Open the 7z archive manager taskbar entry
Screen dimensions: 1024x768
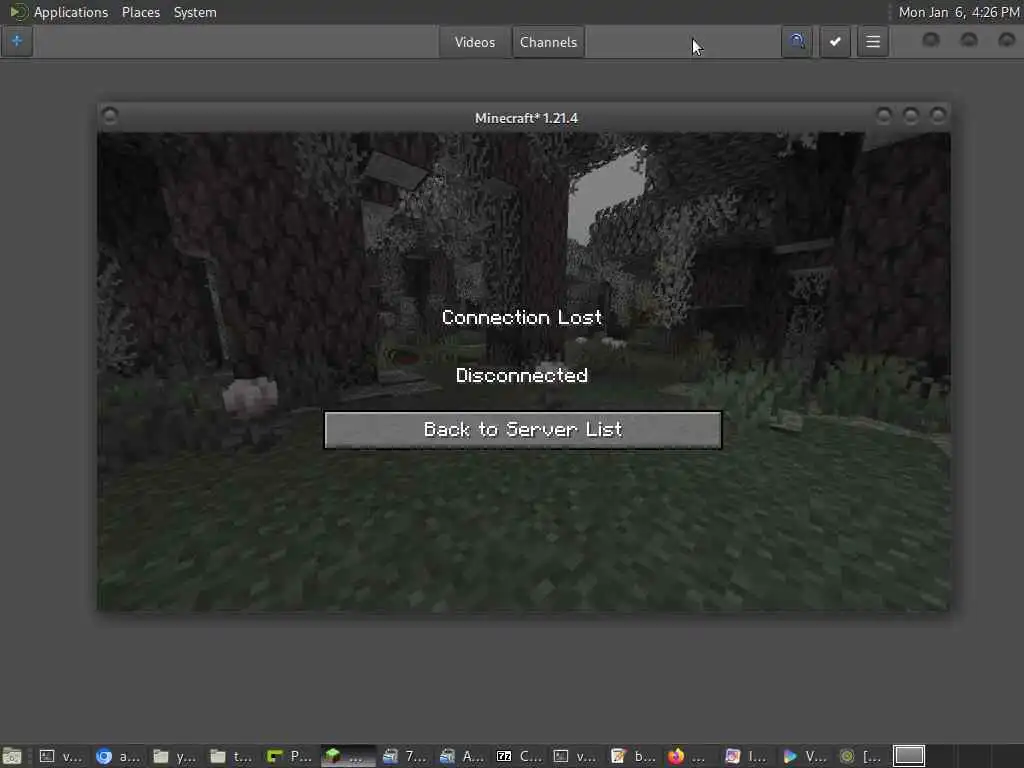[519, 756]
